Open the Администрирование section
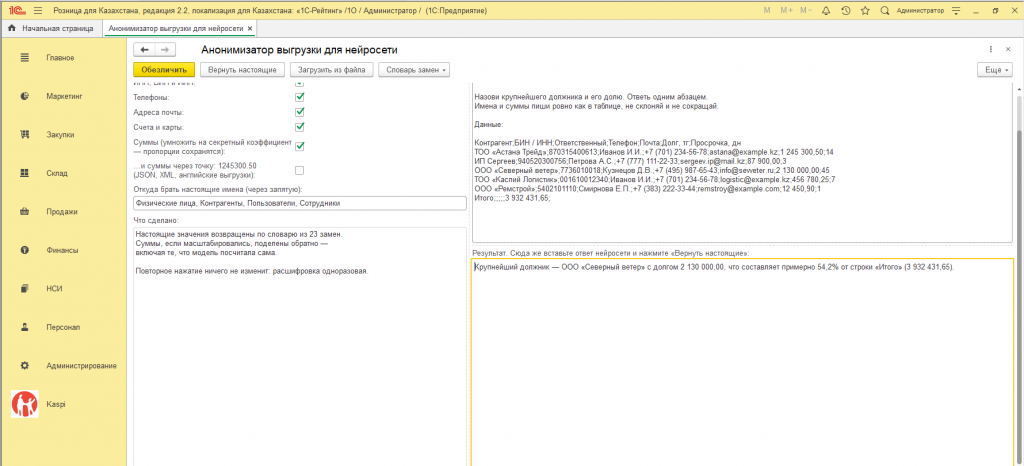Screen dimensions: 1024x466 click(x=82, y=365)
